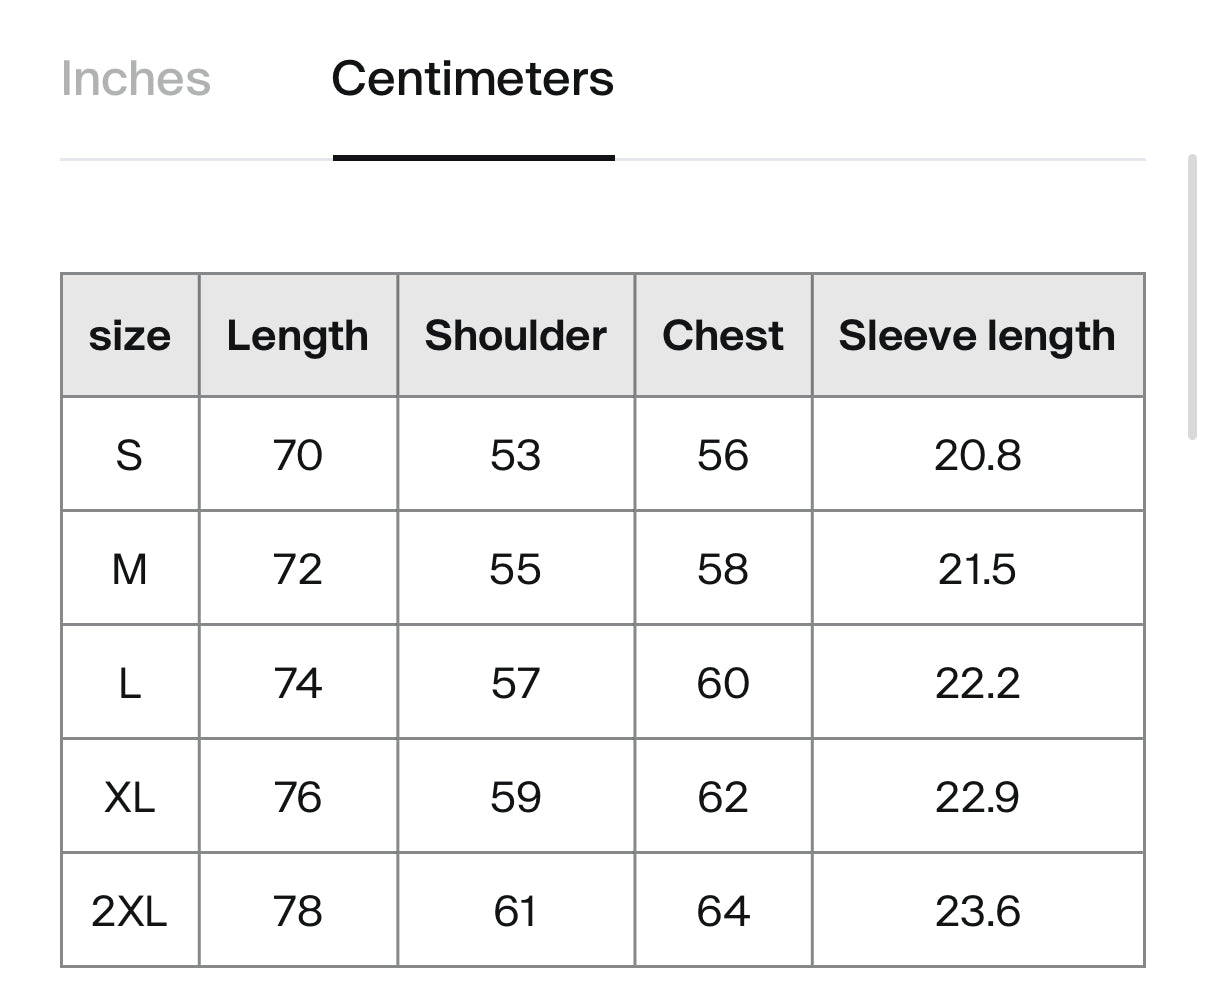Select the 2XL size row label
The height and width of the screenshot is (1008, 1206).
coord(130,911)
